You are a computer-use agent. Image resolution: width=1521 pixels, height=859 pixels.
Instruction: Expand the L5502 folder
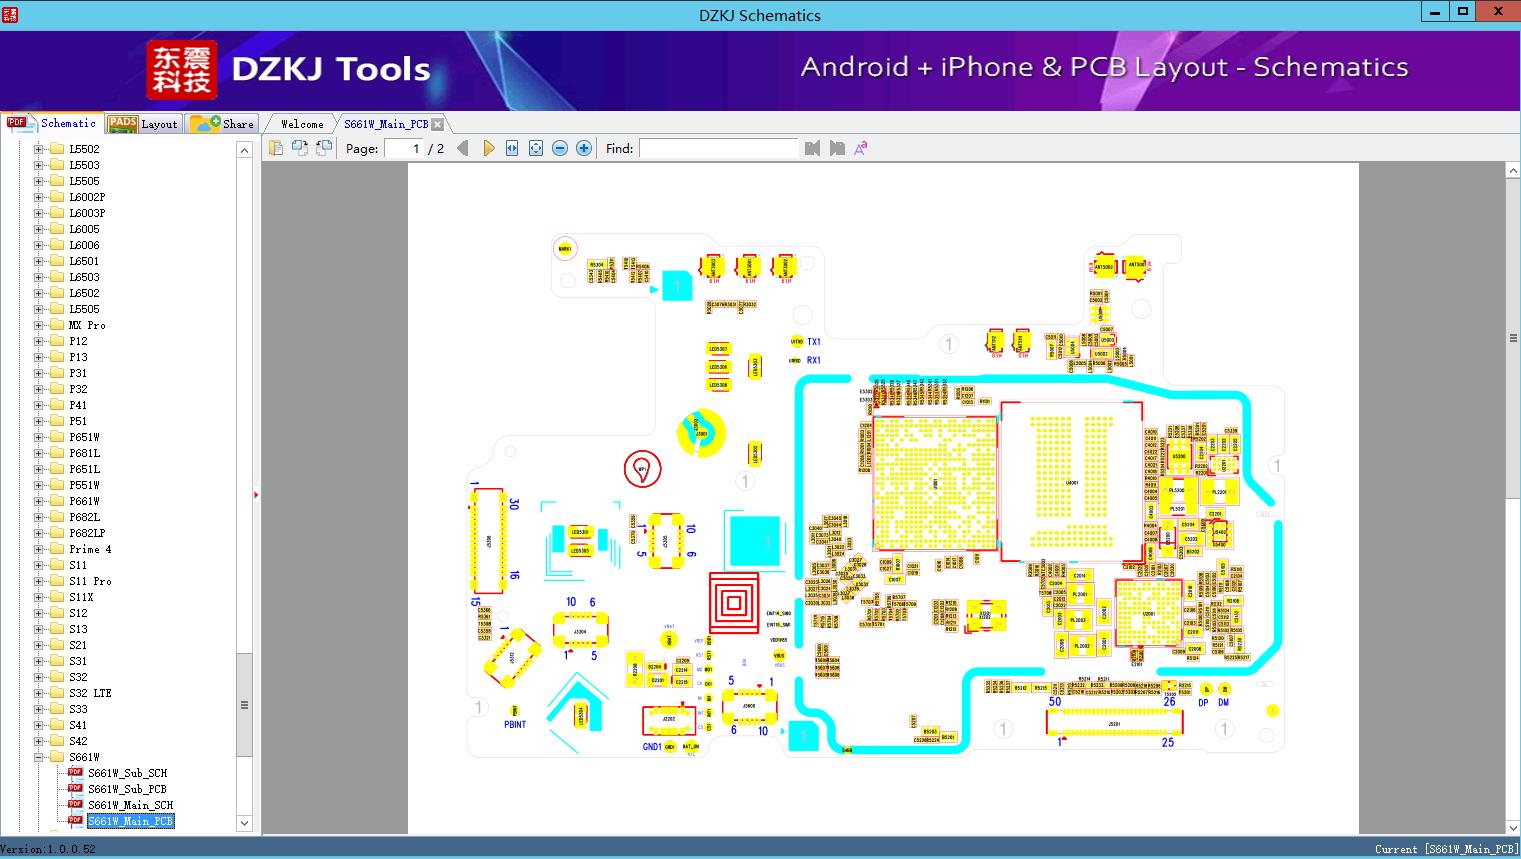[x=39, y=149]
